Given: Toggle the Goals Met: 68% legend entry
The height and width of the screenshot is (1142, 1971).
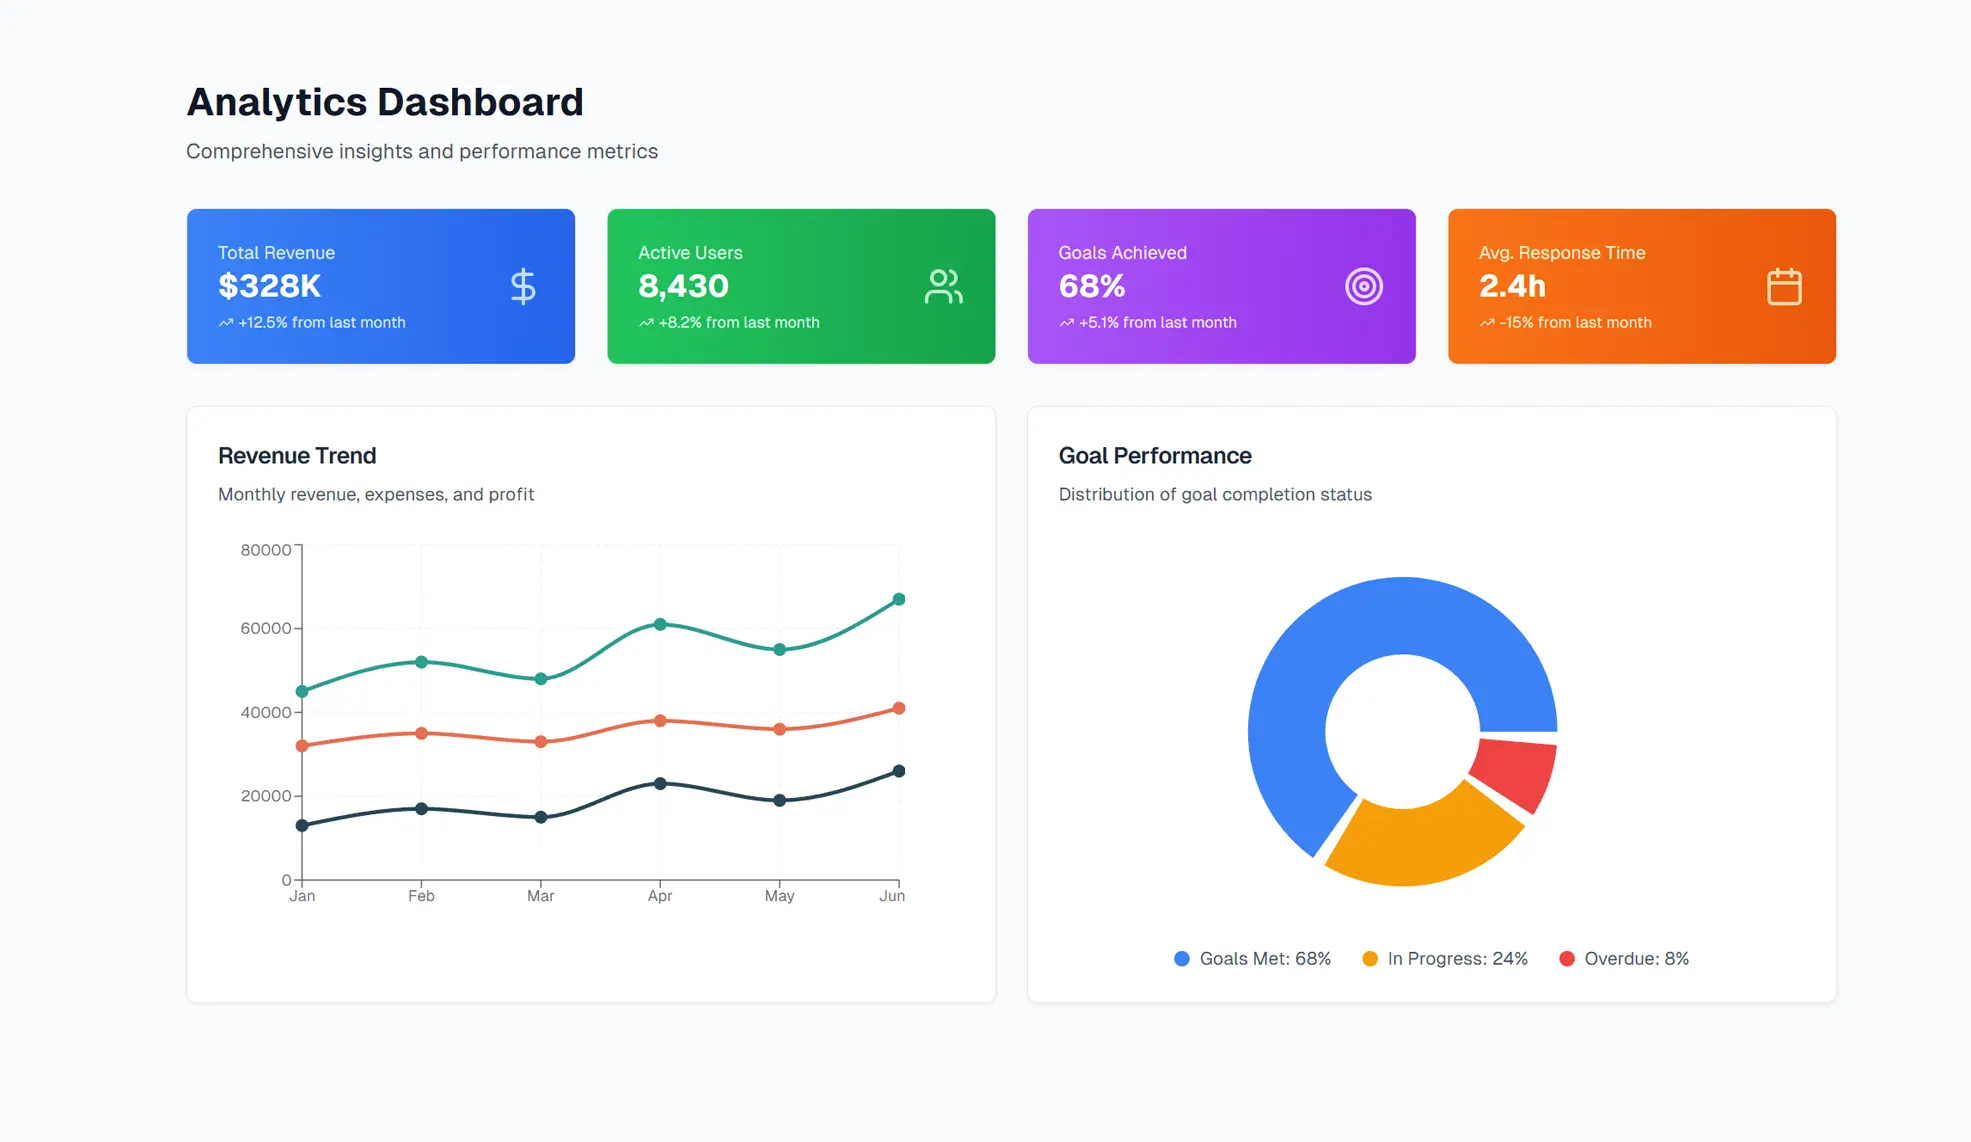Looking at the screenshot, I should (x=1264, y=958).
